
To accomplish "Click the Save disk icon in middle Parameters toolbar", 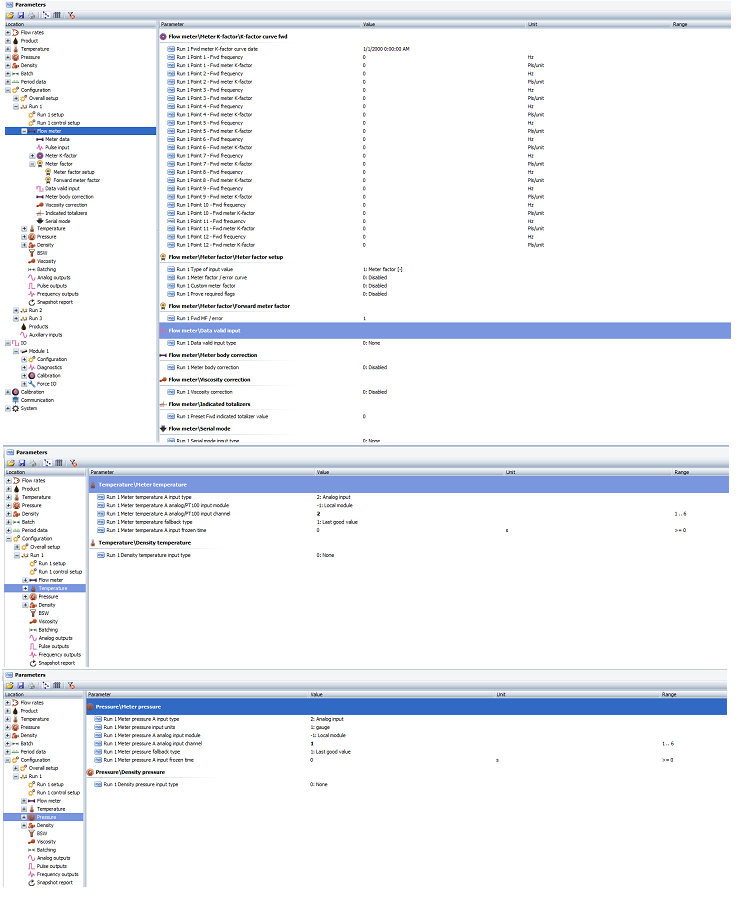I will click(x=22, y=463).
